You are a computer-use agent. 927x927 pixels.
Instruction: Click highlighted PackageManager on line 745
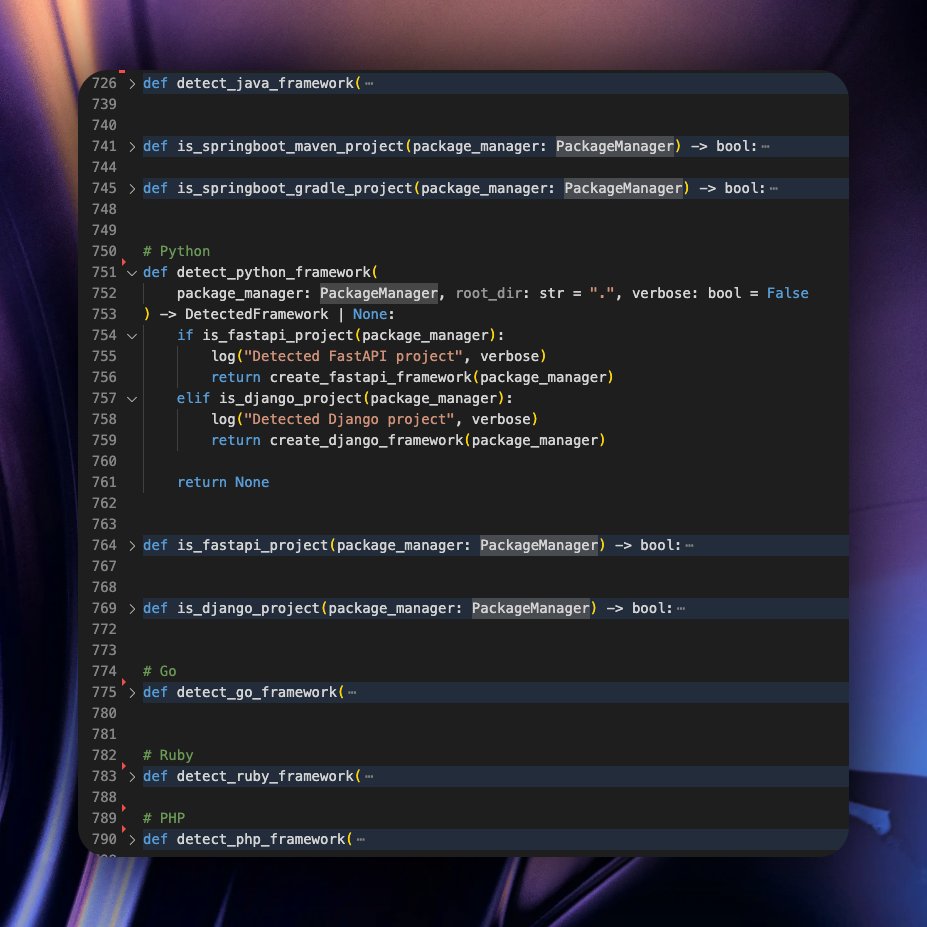623,188
